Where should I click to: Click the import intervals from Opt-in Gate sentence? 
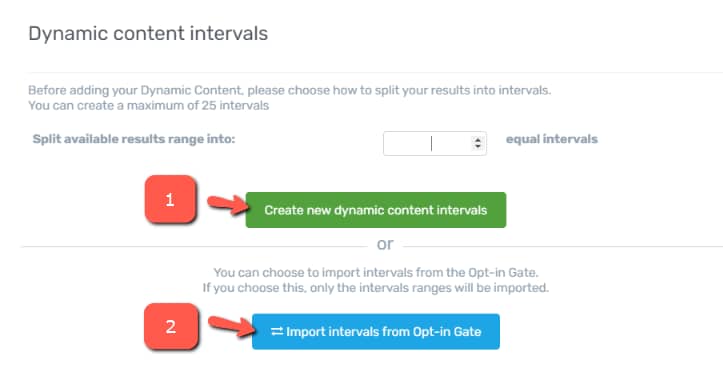tap(376, 272)
